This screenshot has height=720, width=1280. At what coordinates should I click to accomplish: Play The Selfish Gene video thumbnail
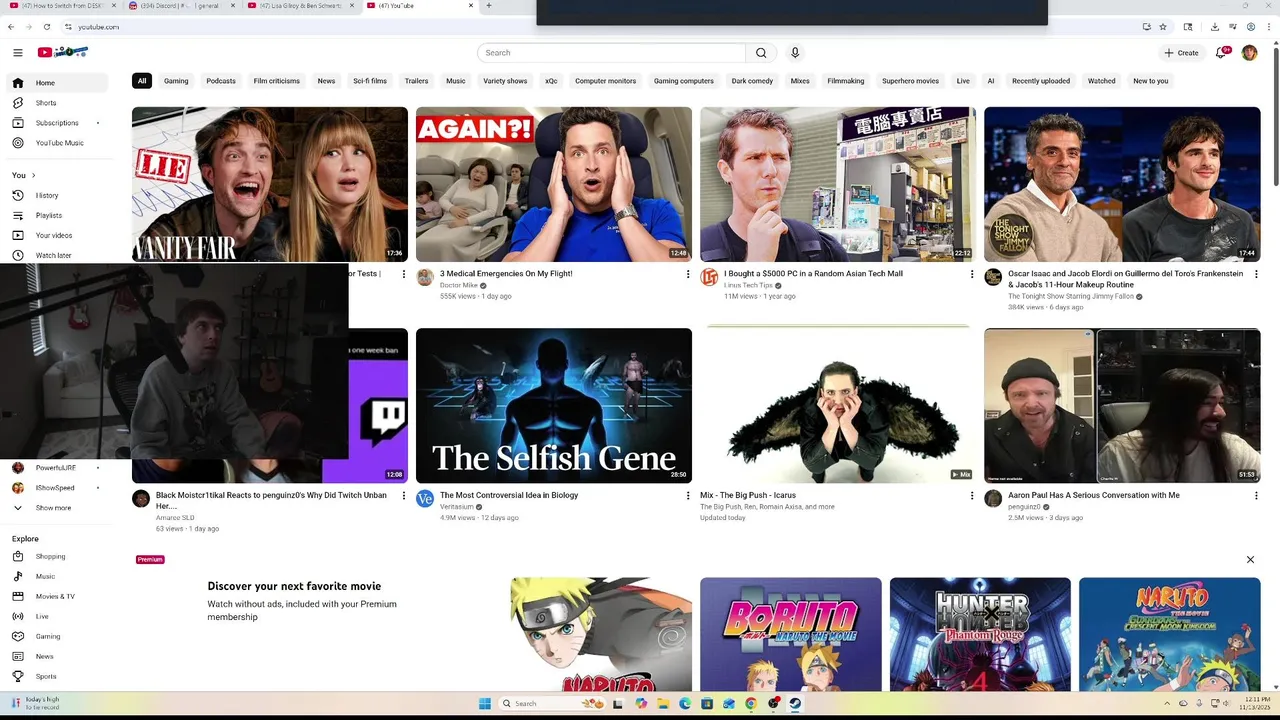coord(554,406)
